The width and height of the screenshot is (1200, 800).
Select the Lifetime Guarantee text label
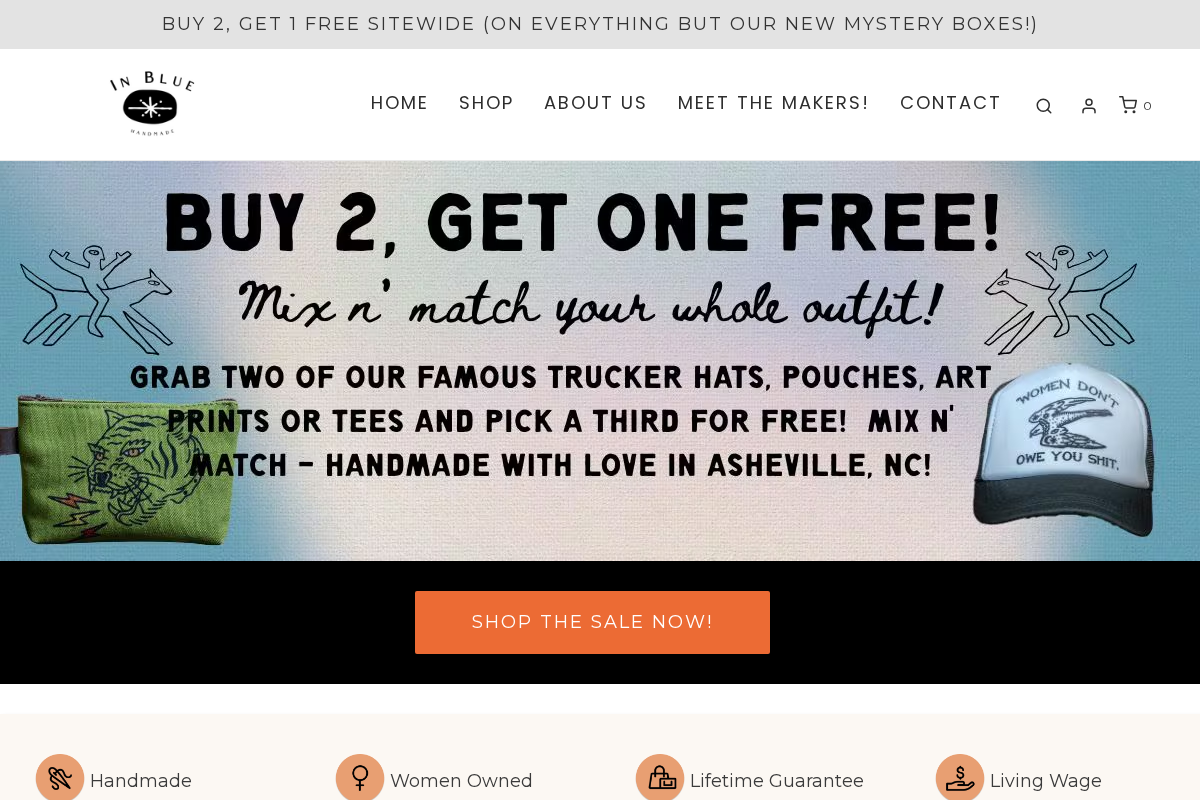pos(777,781)
